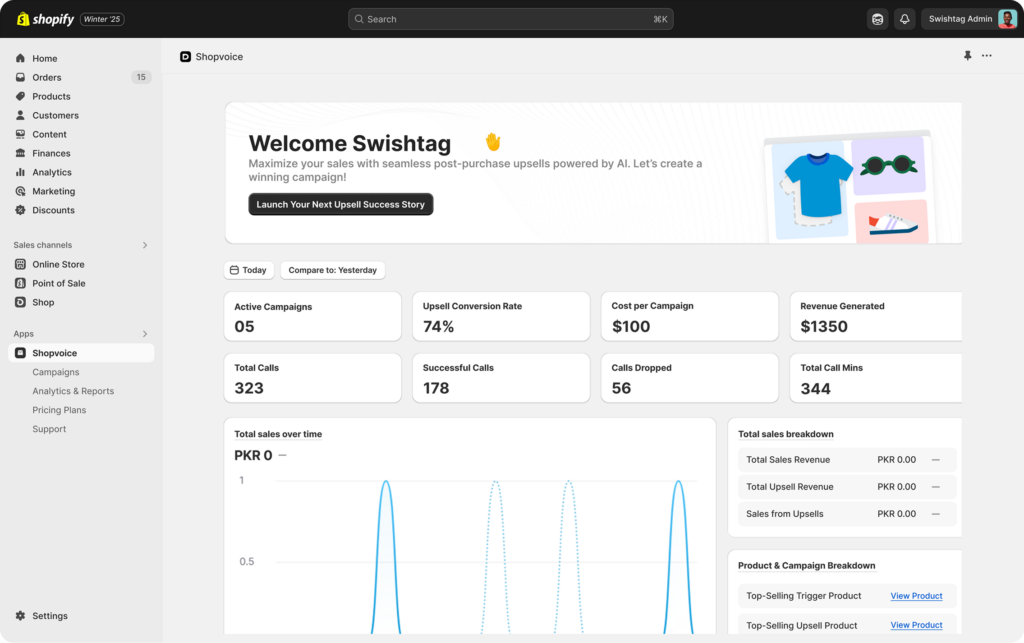Open the Today date range picker
This screenshot has width=1024, height=643.
click(248, 270)
